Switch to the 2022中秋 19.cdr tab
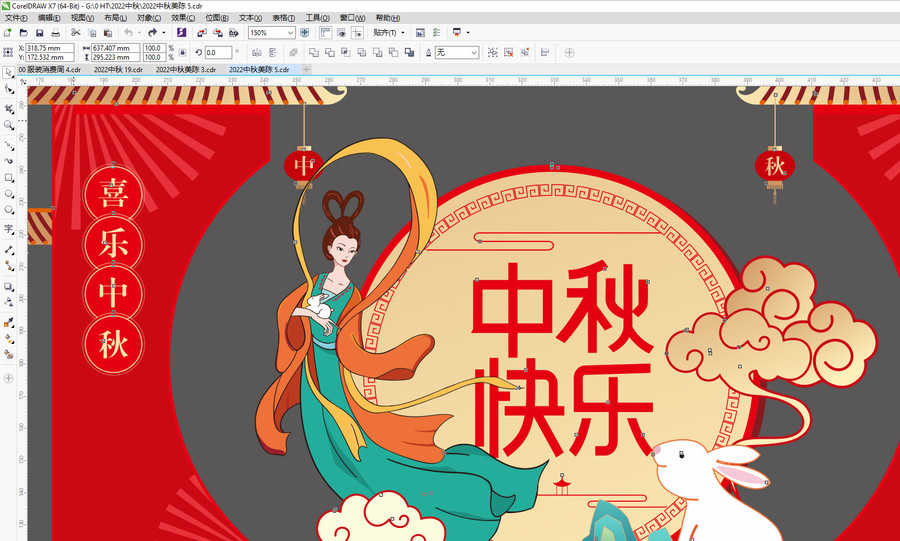 (118, 69)
